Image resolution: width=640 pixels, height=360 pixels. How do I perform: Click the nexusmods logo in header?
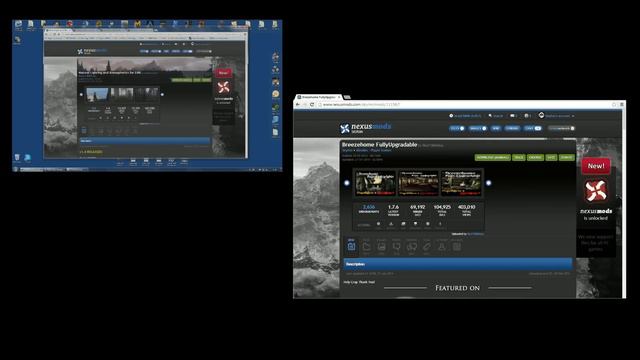tap(365, 128)
